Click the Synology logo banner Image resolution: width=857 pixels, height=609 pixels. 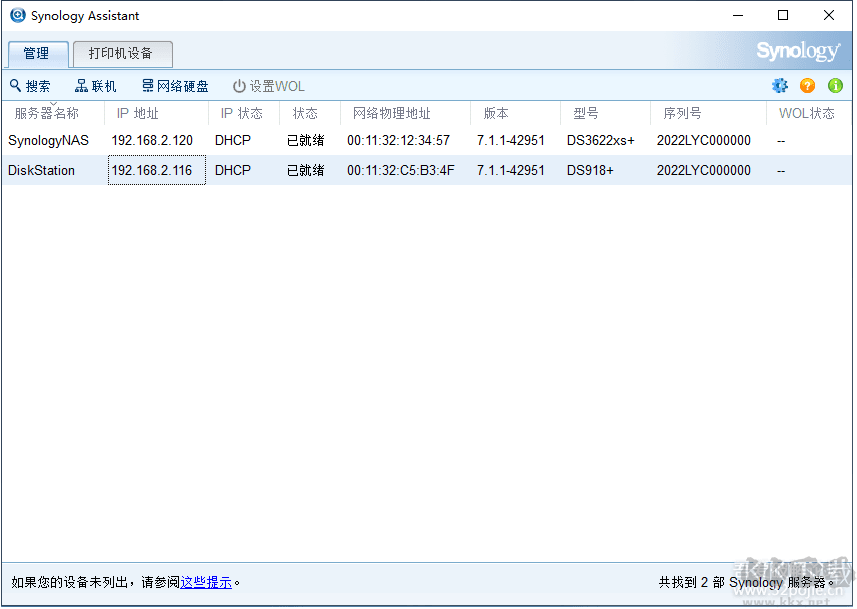[x=797, y=50]
